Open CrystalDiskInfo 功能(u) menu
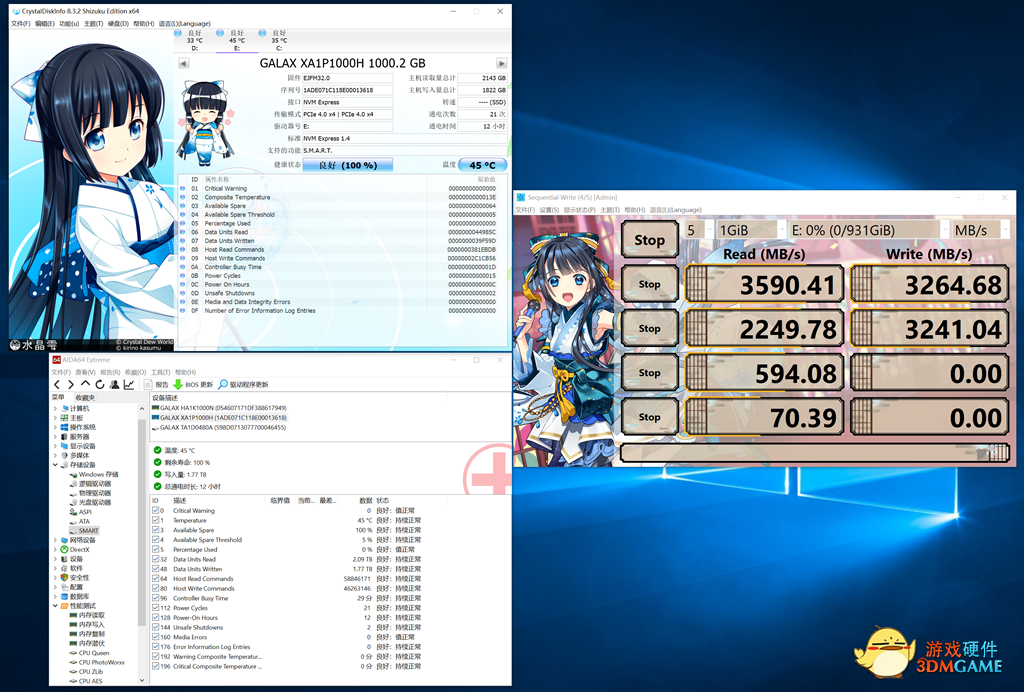Viewport: 1024px width, 692px height. [69, 24]
